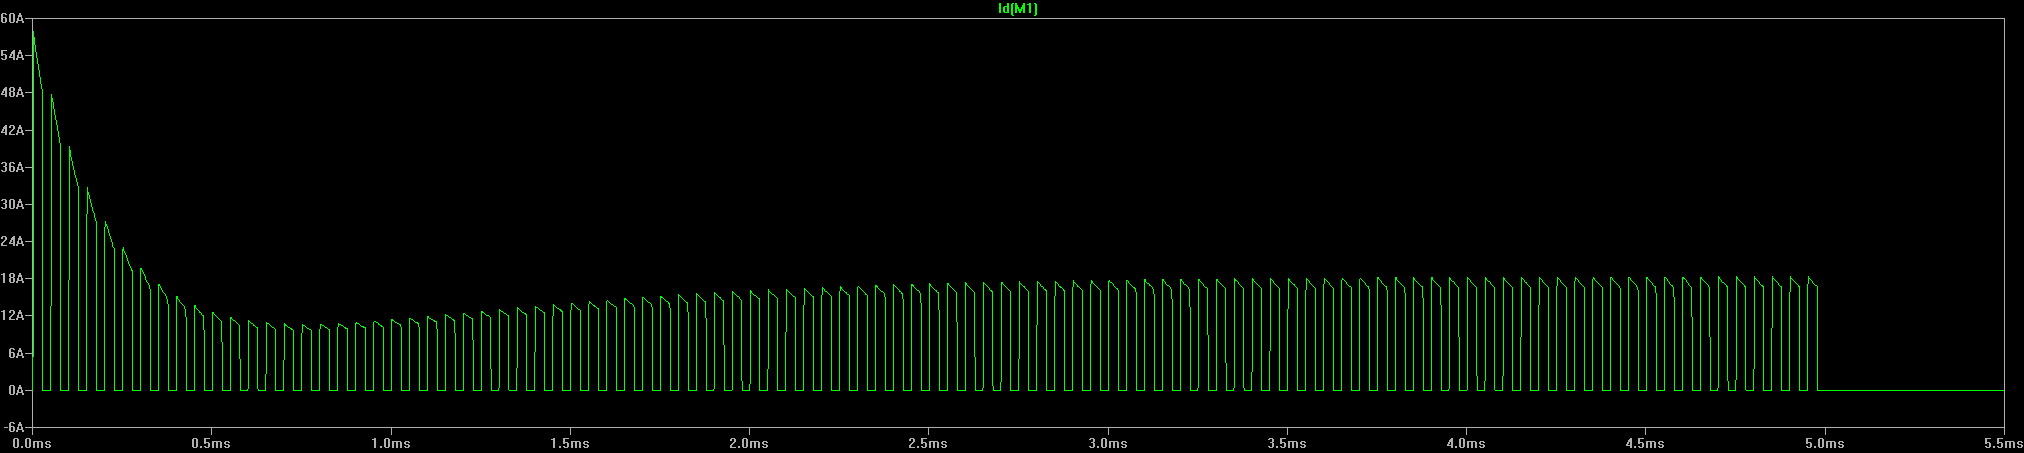
Task: Select the 3.5ms time axis label
Action: [x=1287, y=443]
